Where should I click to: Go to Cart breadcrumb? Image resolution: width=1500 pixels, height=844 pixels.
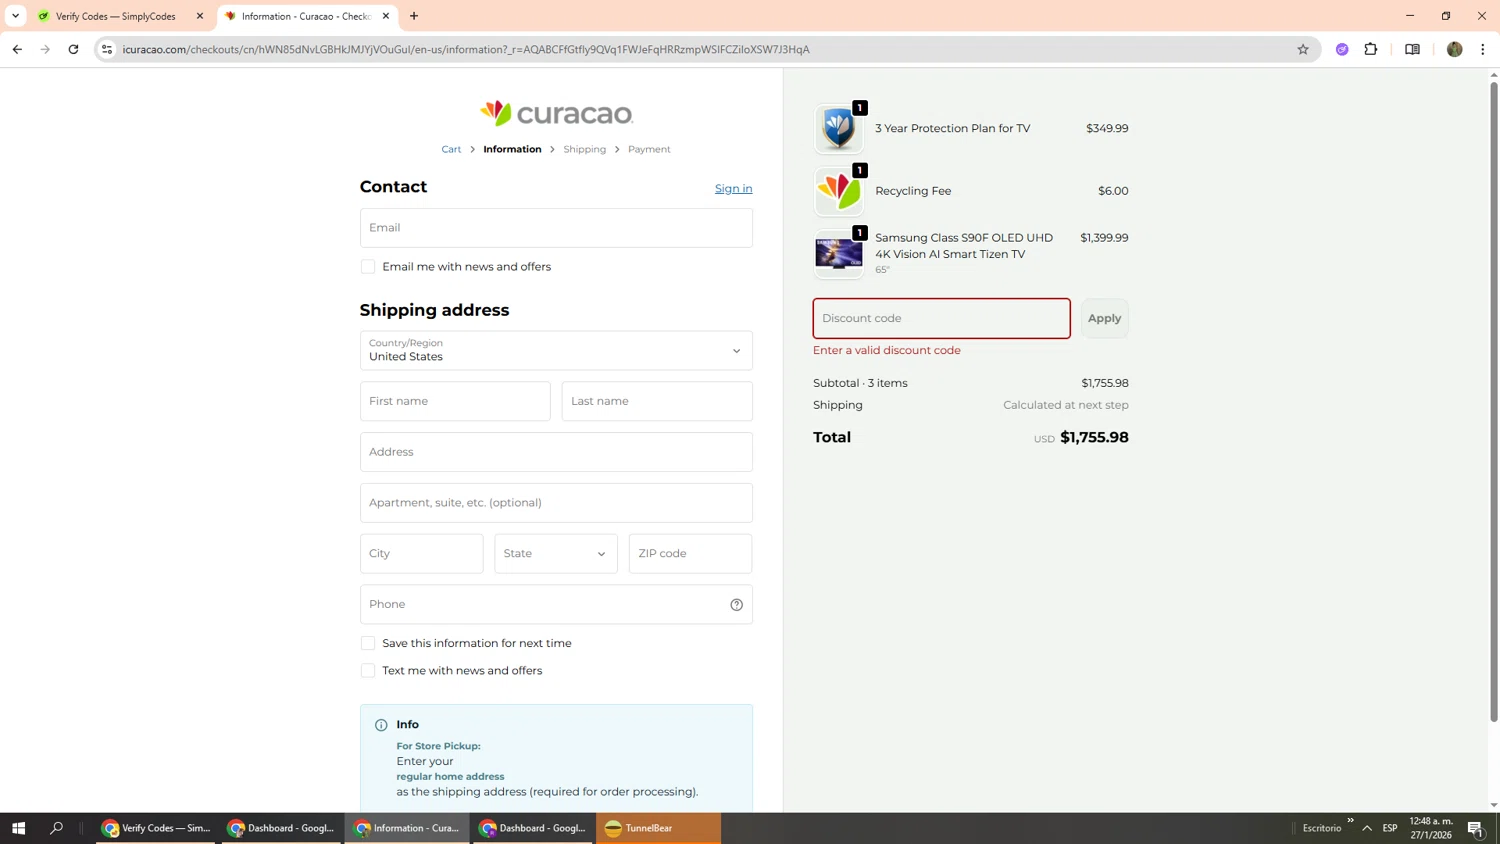(x=451, y=149)
